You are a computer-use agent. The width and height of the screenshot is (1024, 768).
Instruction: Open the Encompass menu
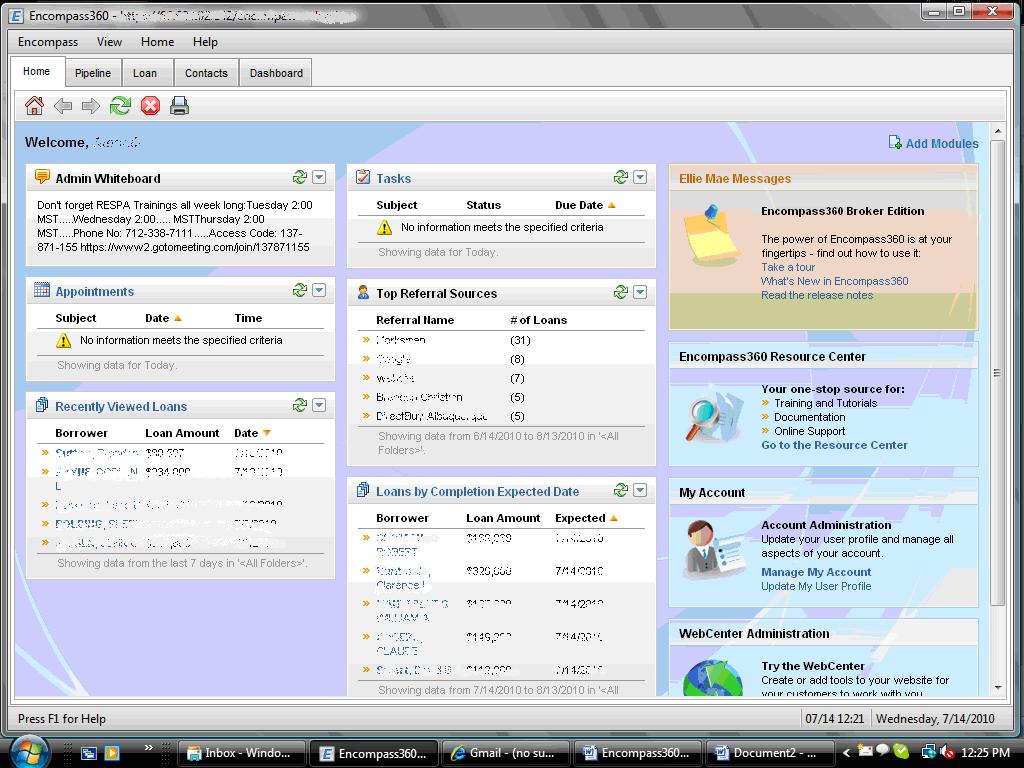coord(48,42)
